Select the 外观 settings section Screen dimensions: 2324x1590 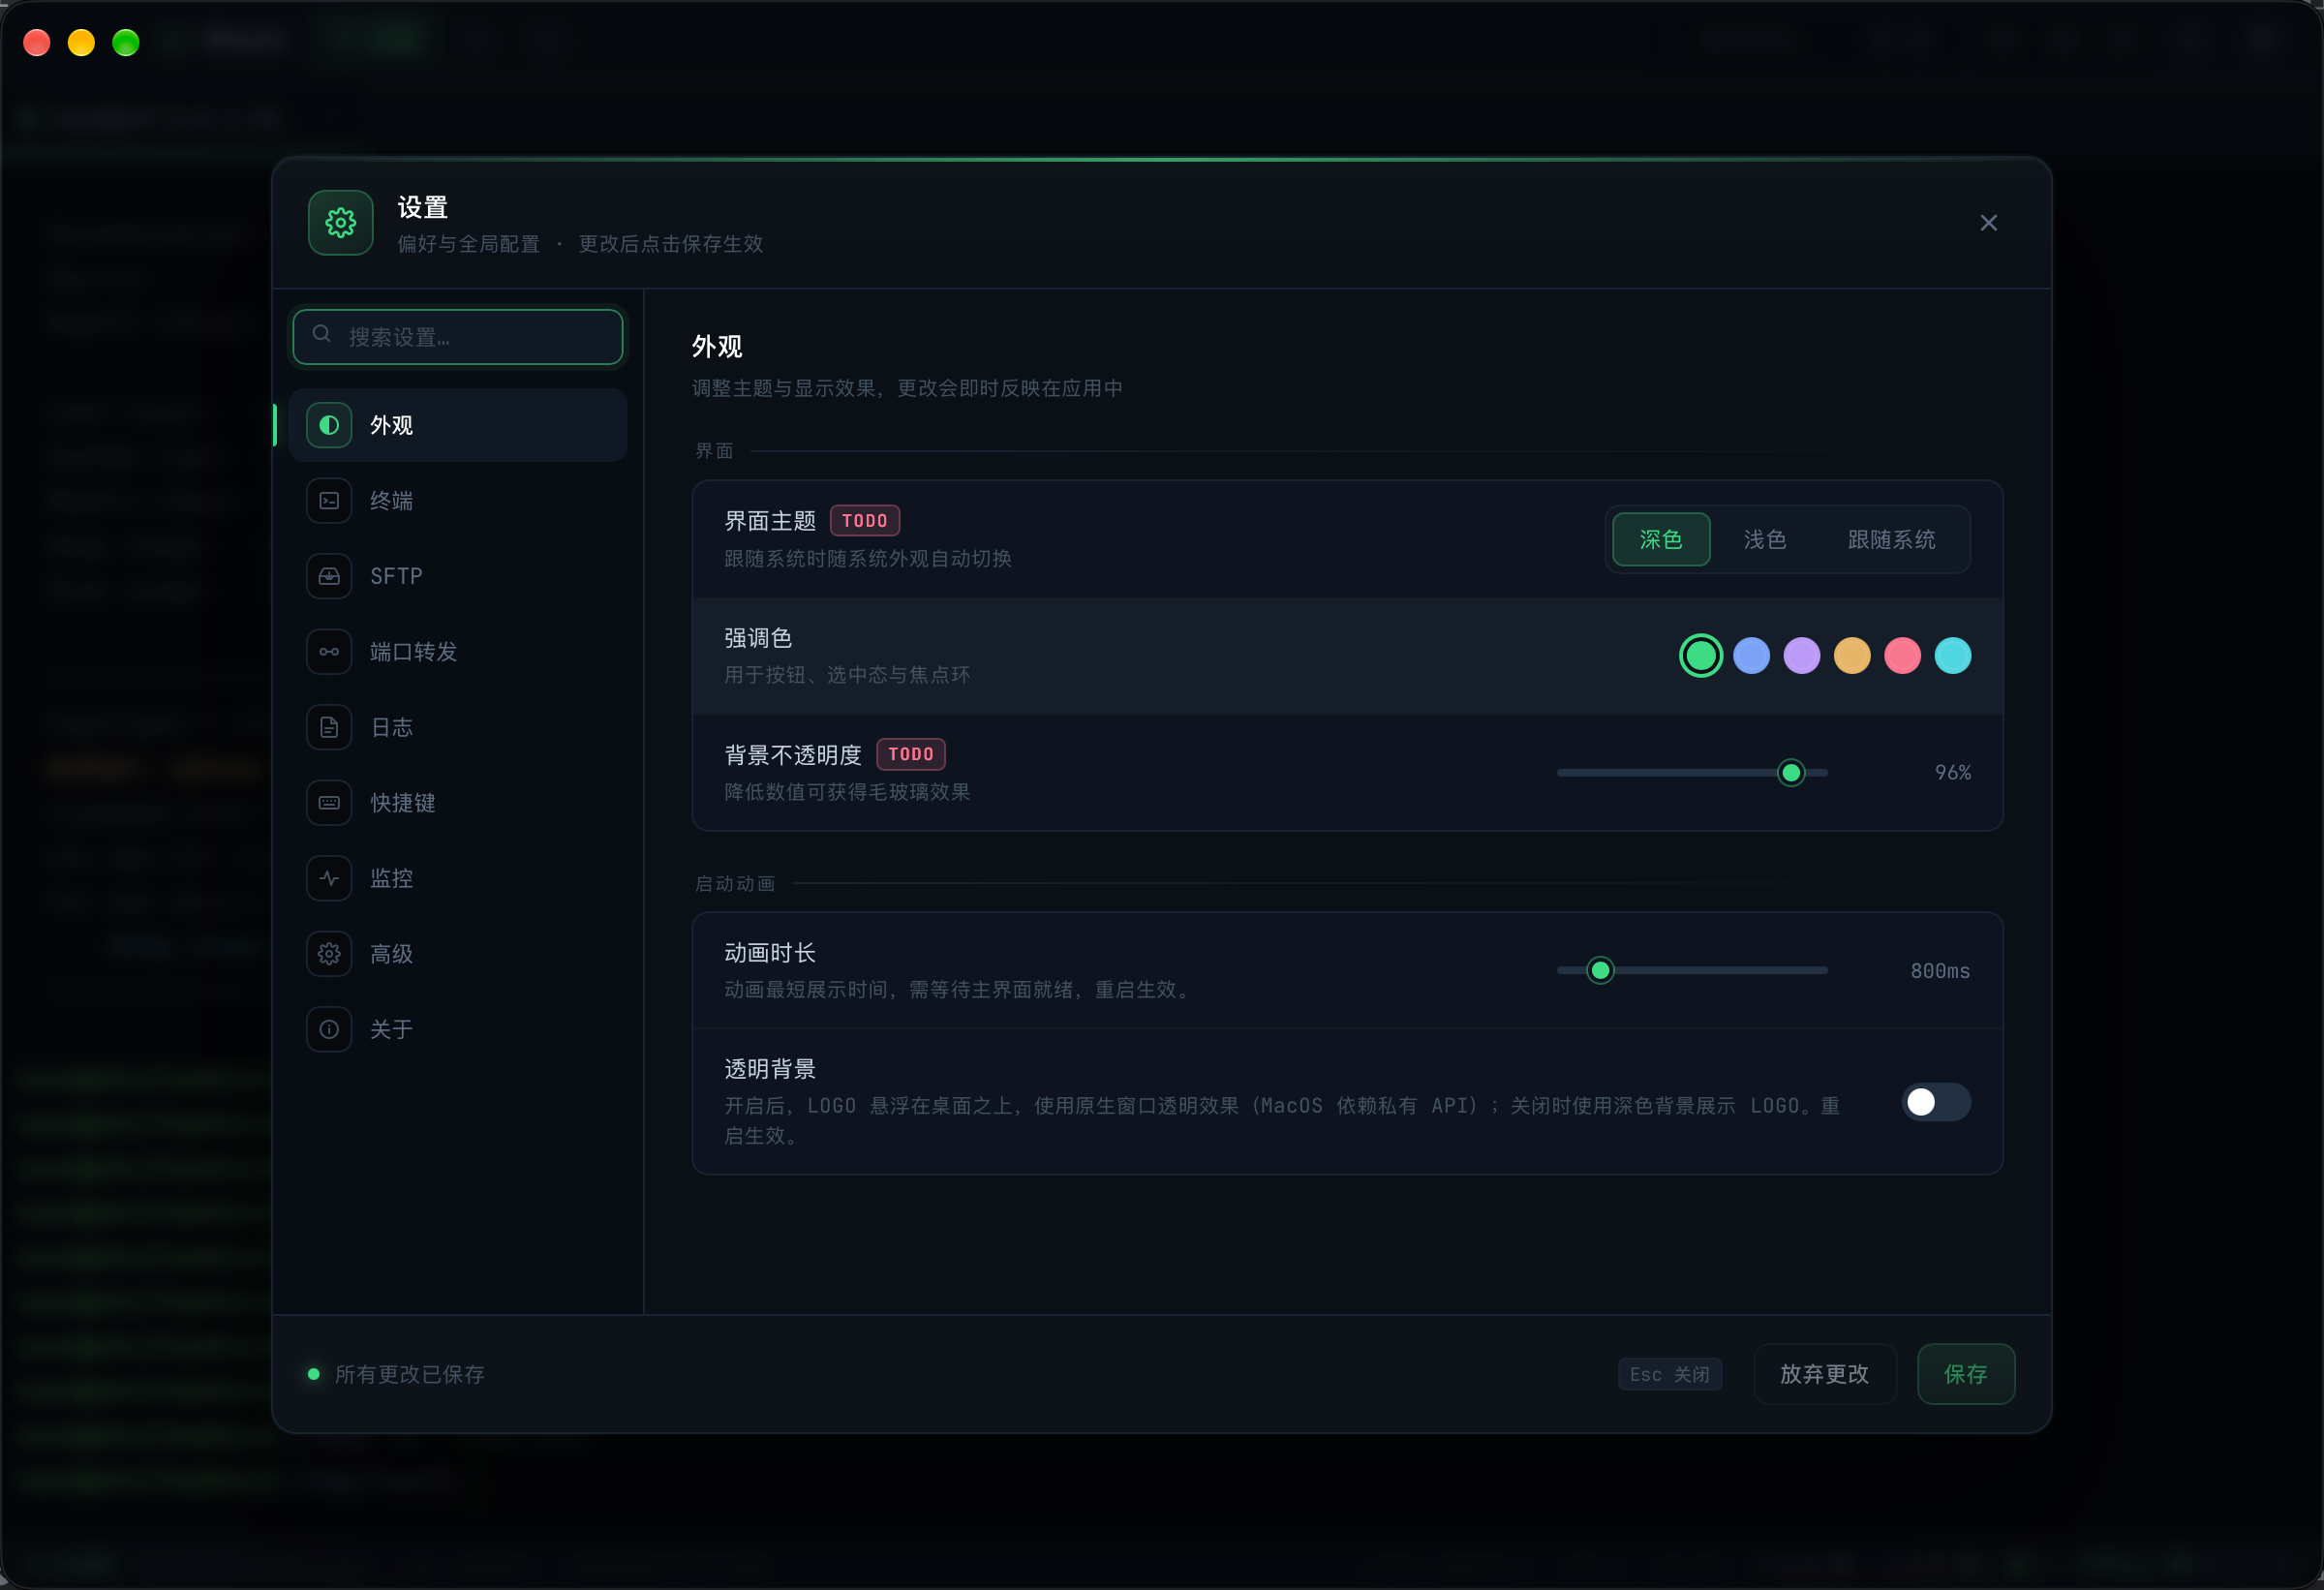458,425
